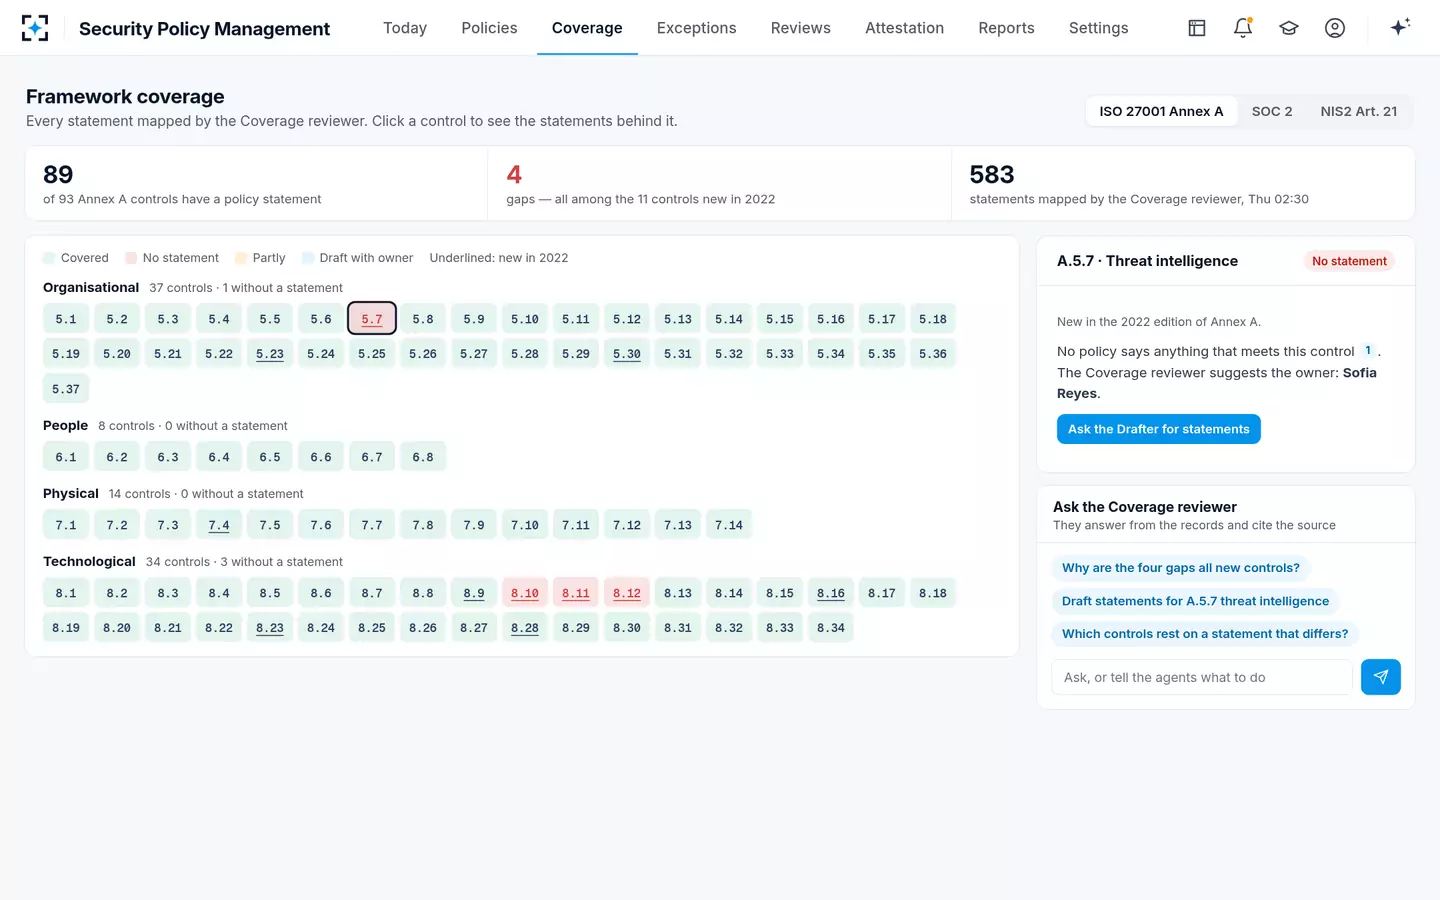The image size is (1440, 900).
Task: Open the notifications bell
Action: (1243, 28)
